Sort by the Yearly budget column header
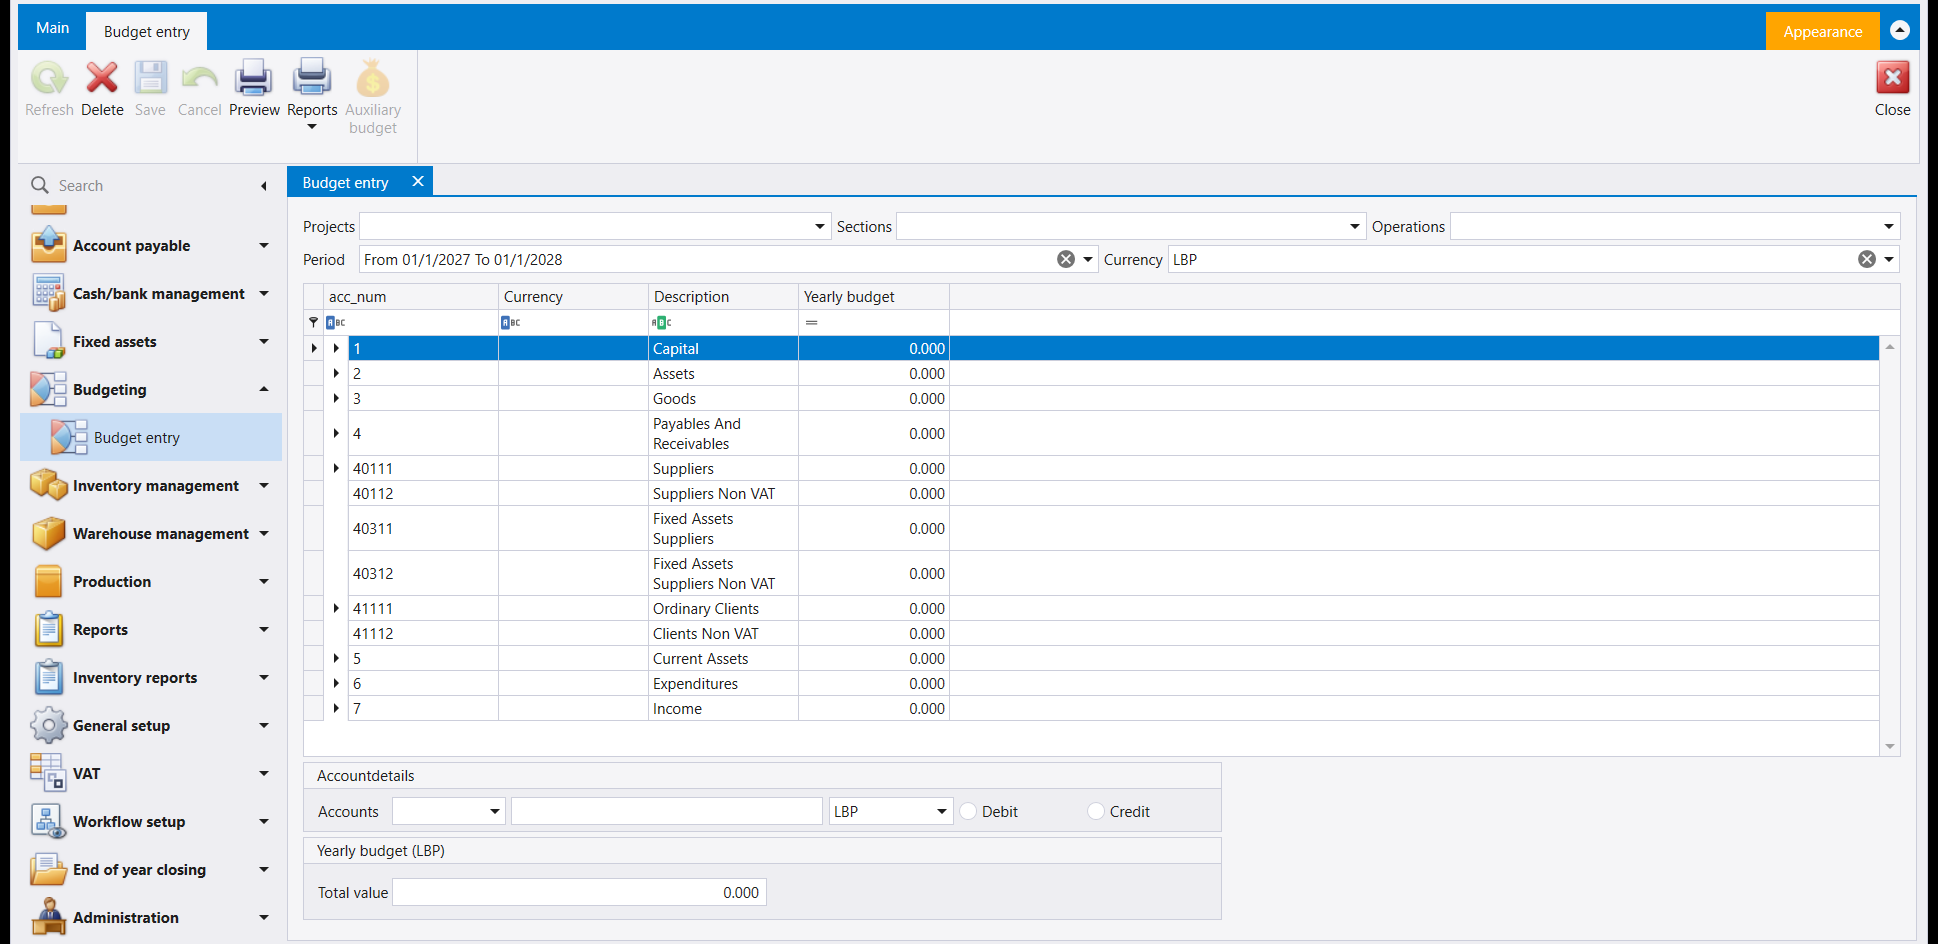The image size is (1938, 944). coord(873,297)
